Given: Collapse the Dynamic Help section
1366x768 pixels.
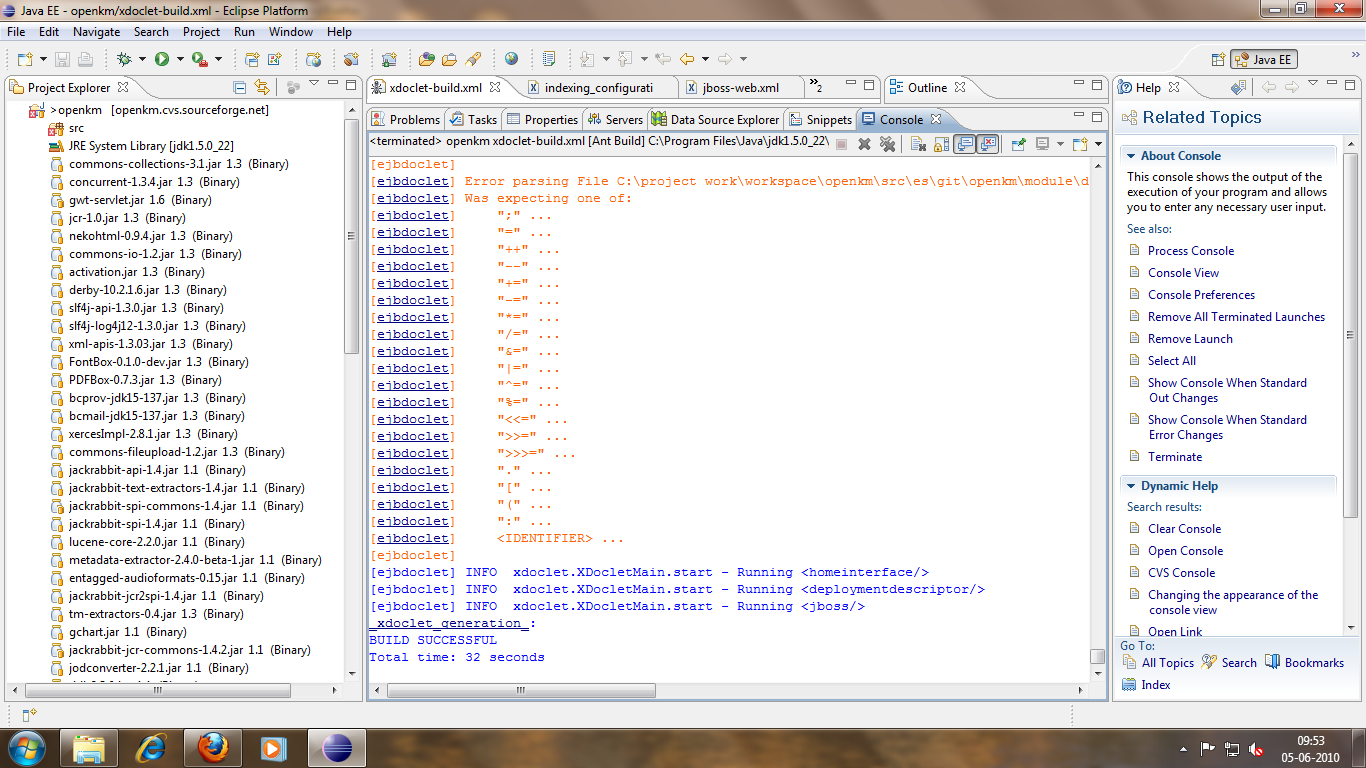Looking at the screenshot, I should click(1130, 486).
